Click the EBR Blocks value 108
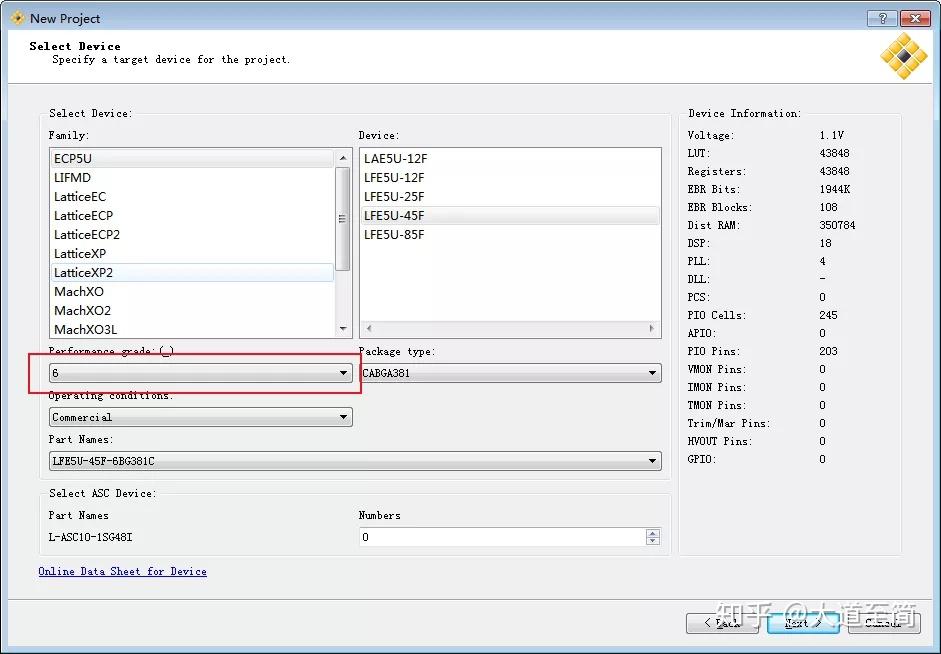Viewport: 941px width, 654px height. click(x=828, y=207)
